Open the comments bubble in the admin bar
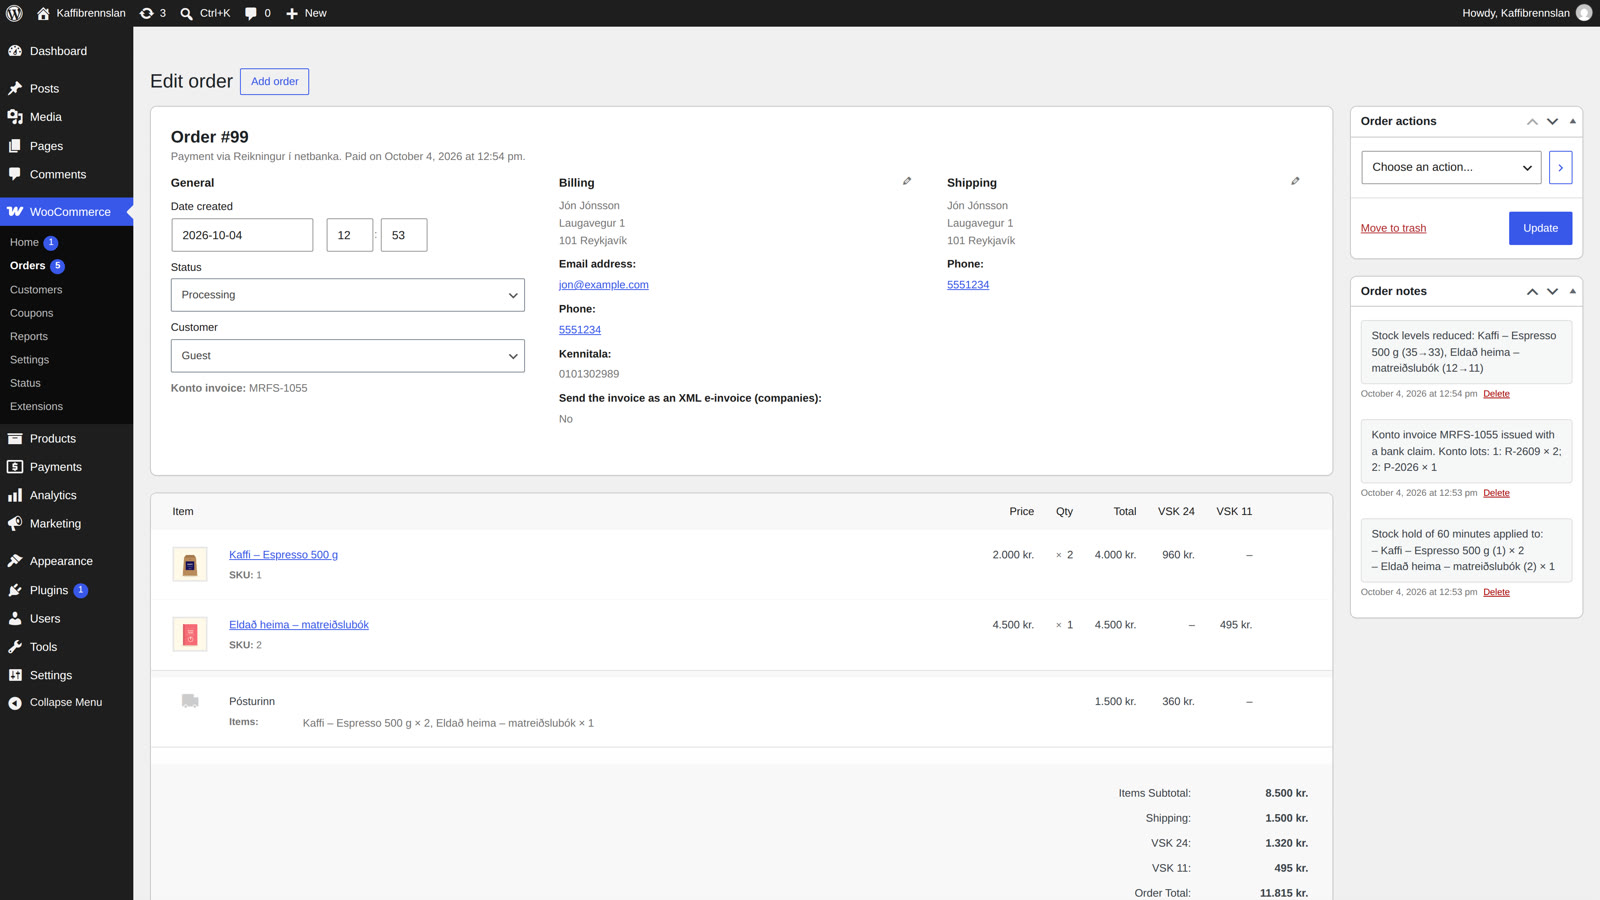1600x900 pixels. (x=257, y=13)
